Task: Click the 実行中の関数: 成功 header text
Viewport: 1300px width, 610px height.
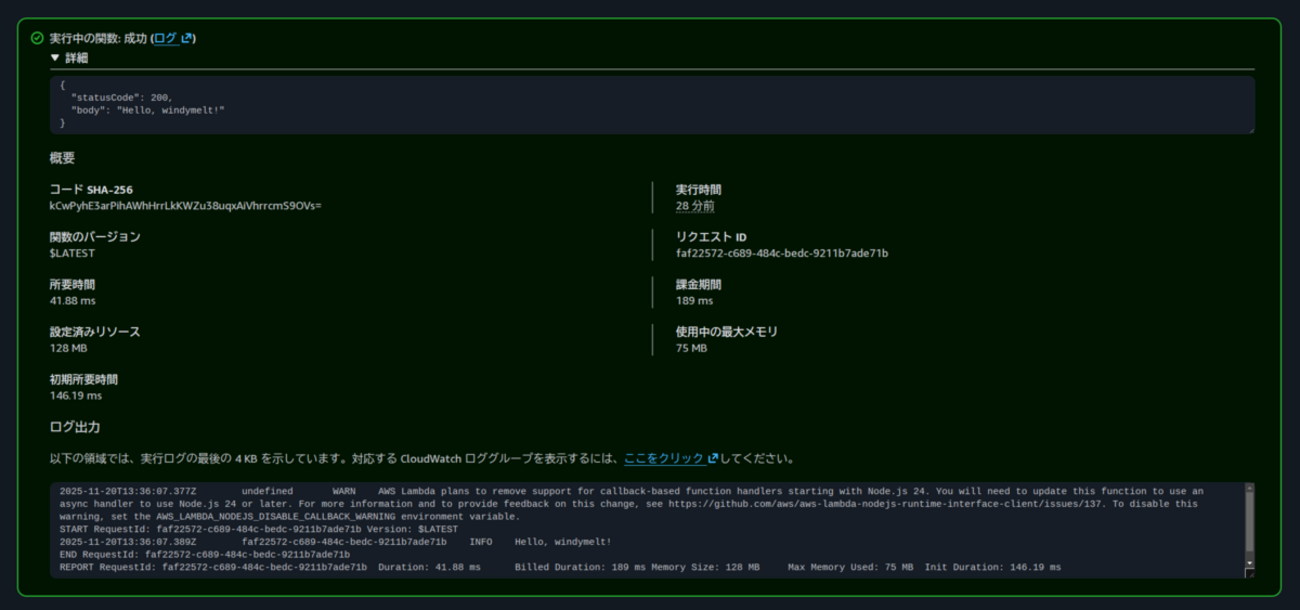Action: coord(98,38)
